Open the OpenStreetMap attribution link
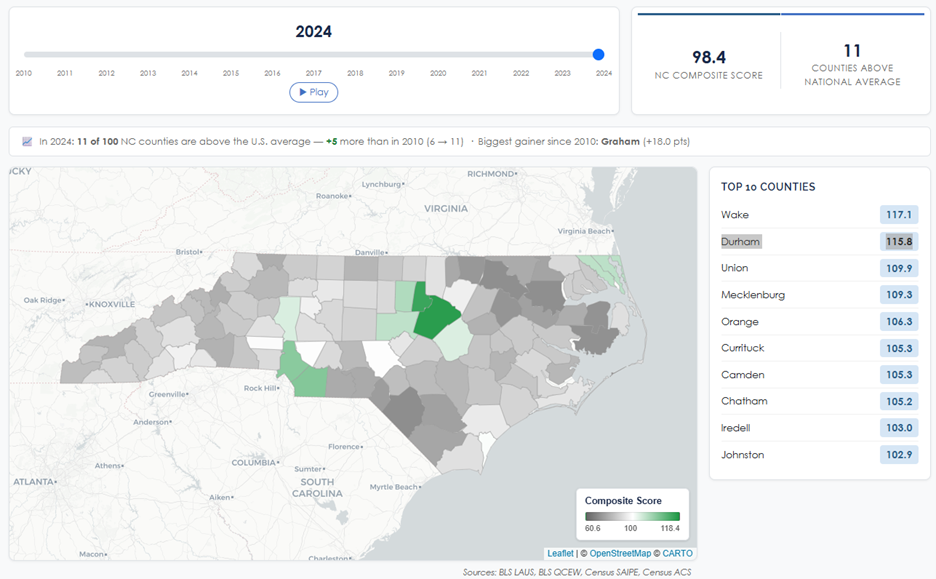 pyautogui.click(x=620, y=553)
